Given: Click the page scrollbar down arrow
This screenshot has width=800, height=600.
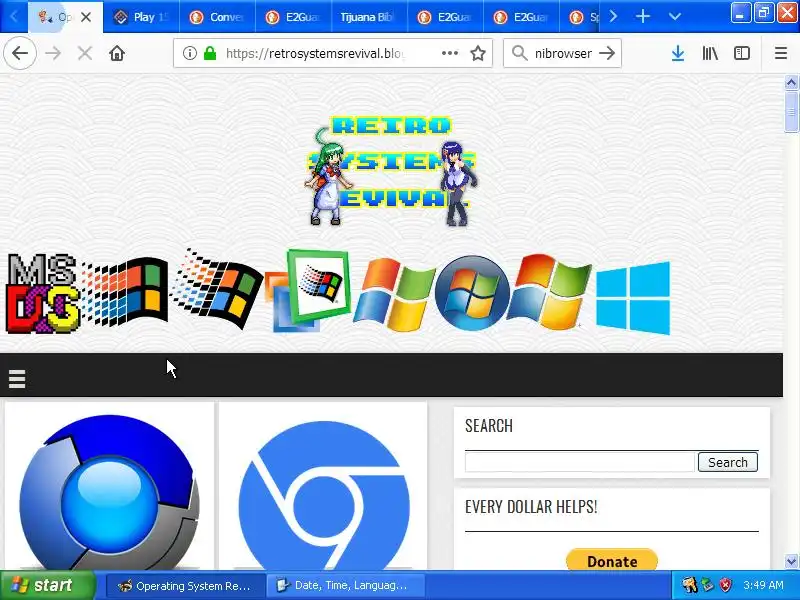Looking at the screenshot, I should click(791, 562).
